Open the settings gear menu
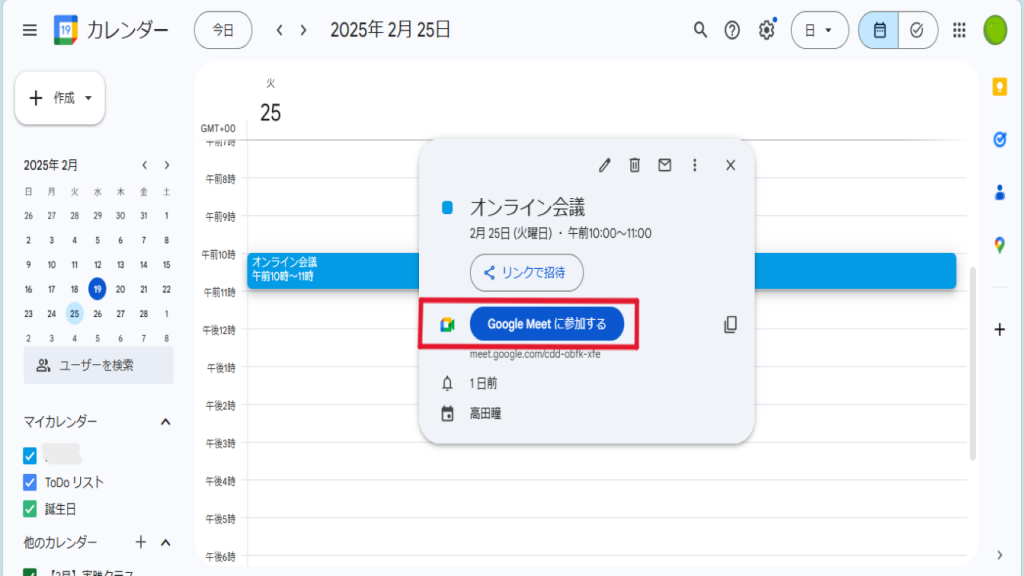This screenshot has width=1024, height=576. [766, 30]
